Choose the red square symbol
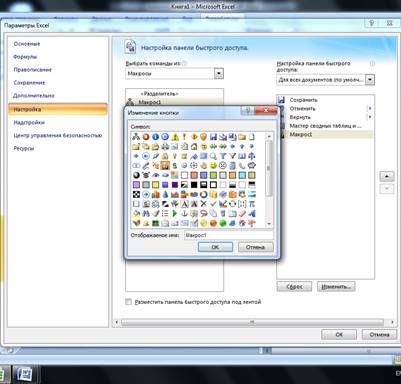401x384 pixels. 194,175
